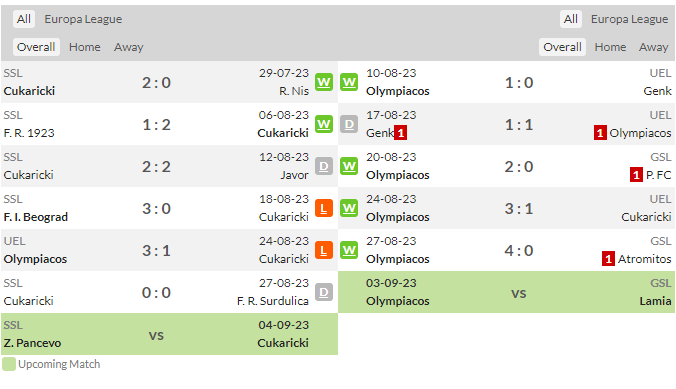Image resolution: width=676 pixels, height=389 pixels.
Task: Switch right panel to Away matches
Action: tap(654, 47)
